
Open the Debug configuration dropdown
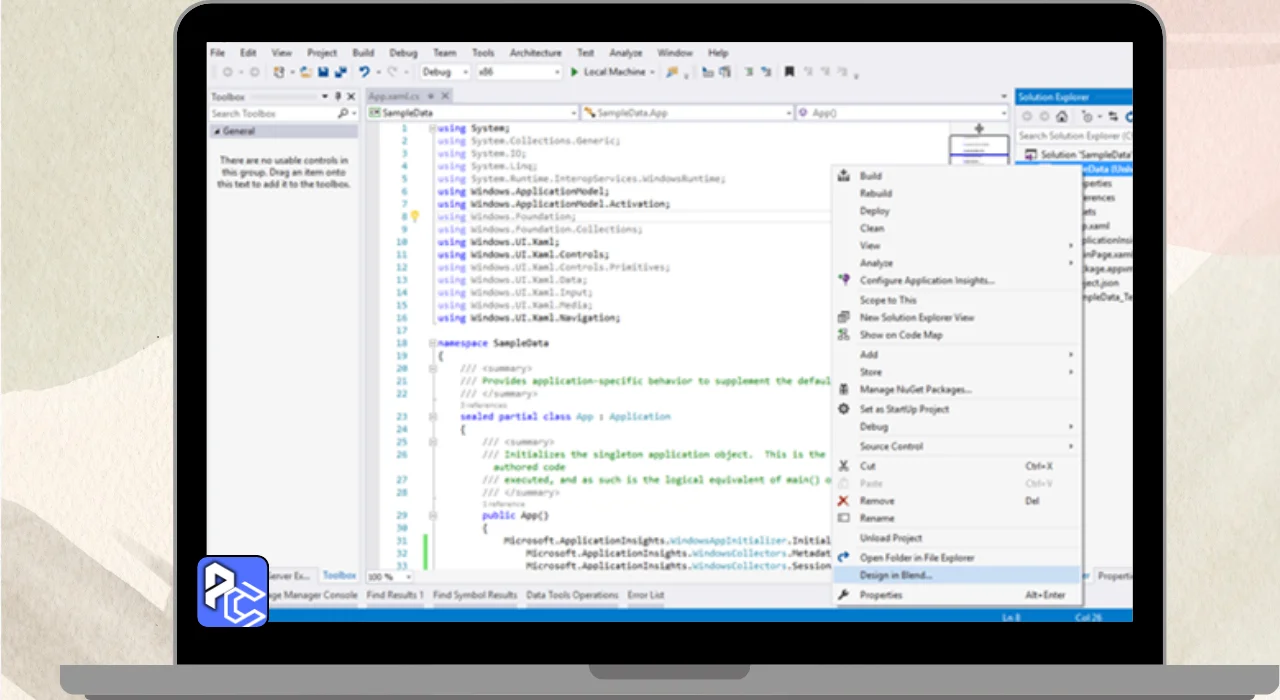click(444, 72)
